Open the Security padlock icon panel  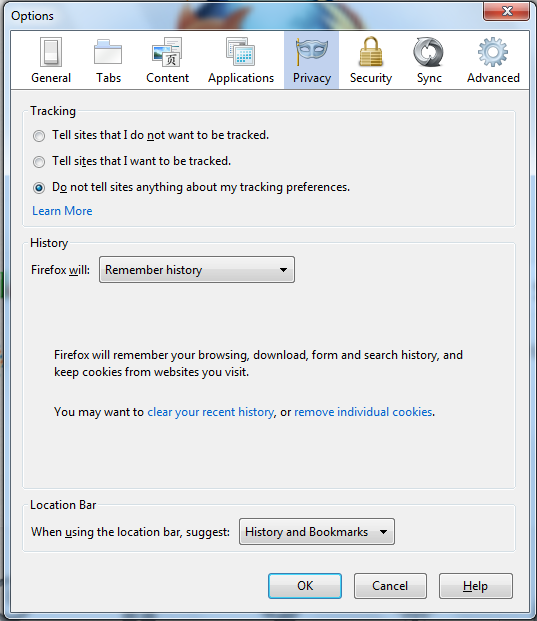click(x=371, y=60)
